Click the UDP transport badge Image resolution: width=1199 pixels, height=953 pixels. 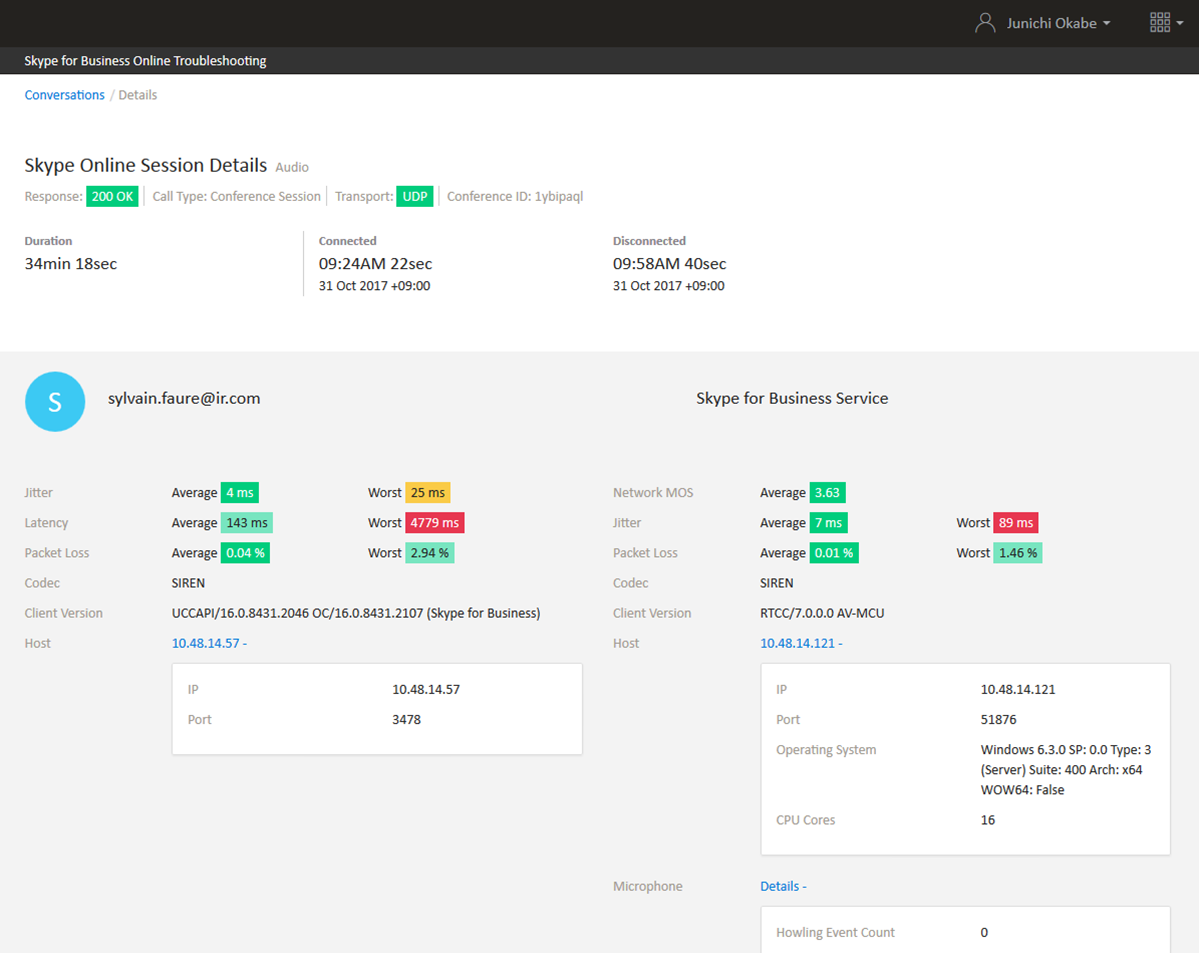pos(414,197)
